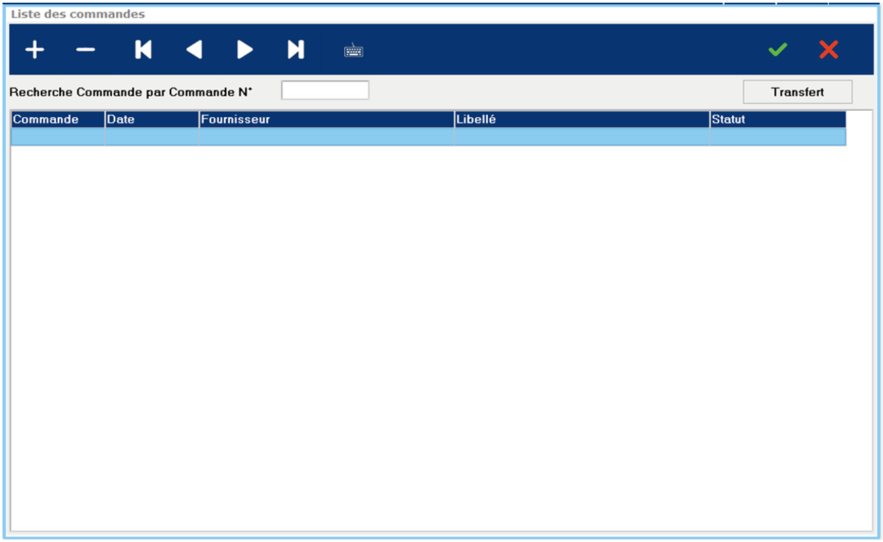Confirm with the green checkmark icon
Image resolution: width=883 pixels, height=542 pixels.
pyautogui.click(x=777, y=50)
